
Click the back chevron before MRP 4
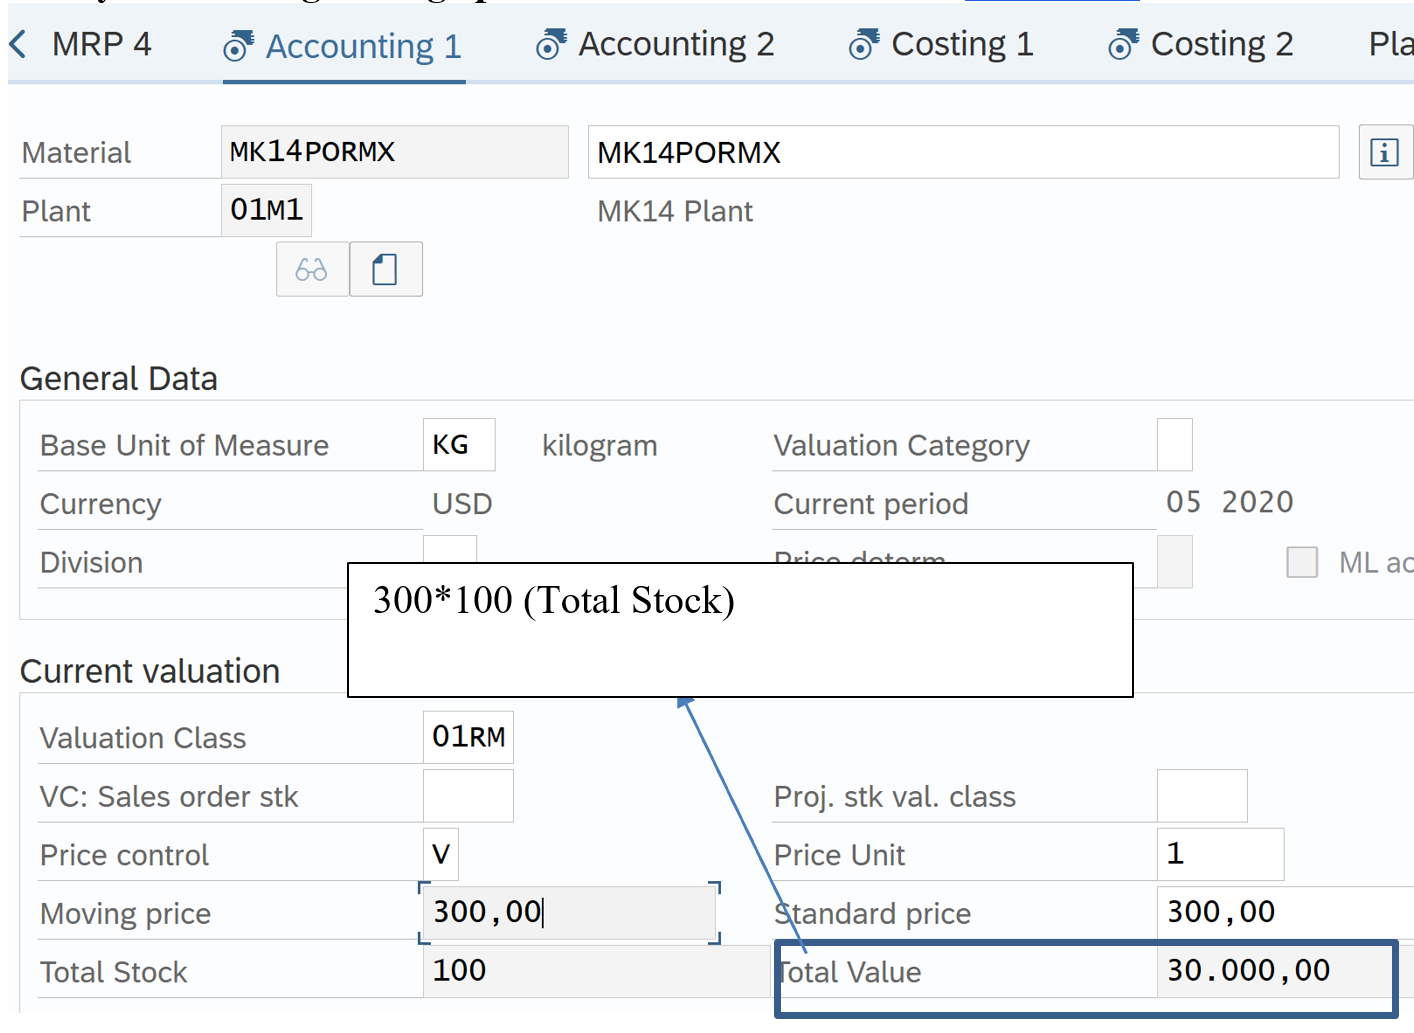pos(18,44)
